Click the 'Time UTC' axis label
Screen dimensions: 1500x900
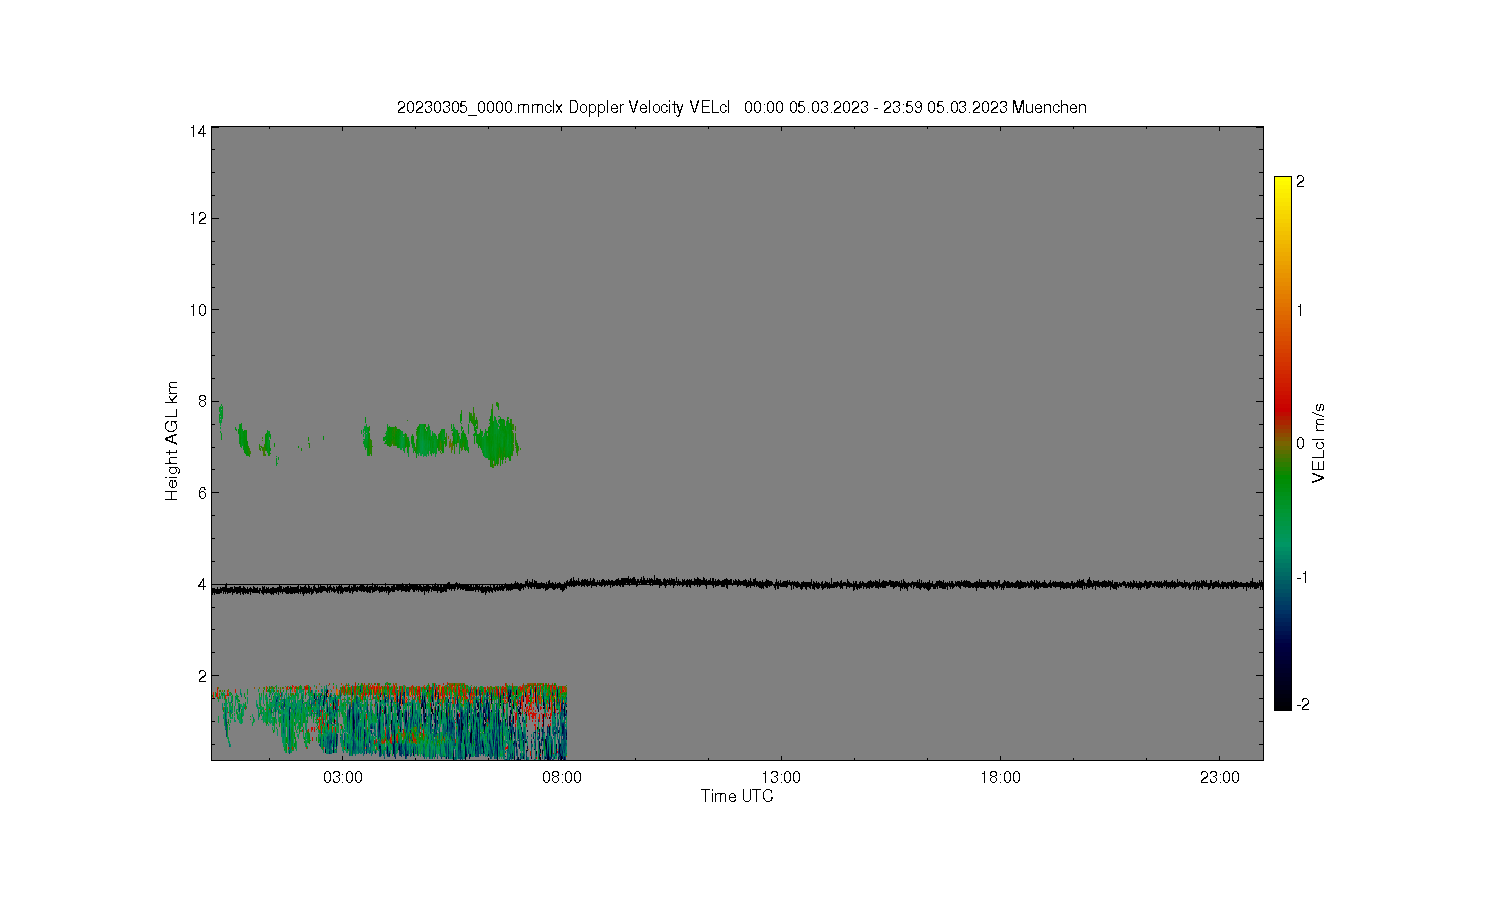pyautogui.click(x=737, y=796)
